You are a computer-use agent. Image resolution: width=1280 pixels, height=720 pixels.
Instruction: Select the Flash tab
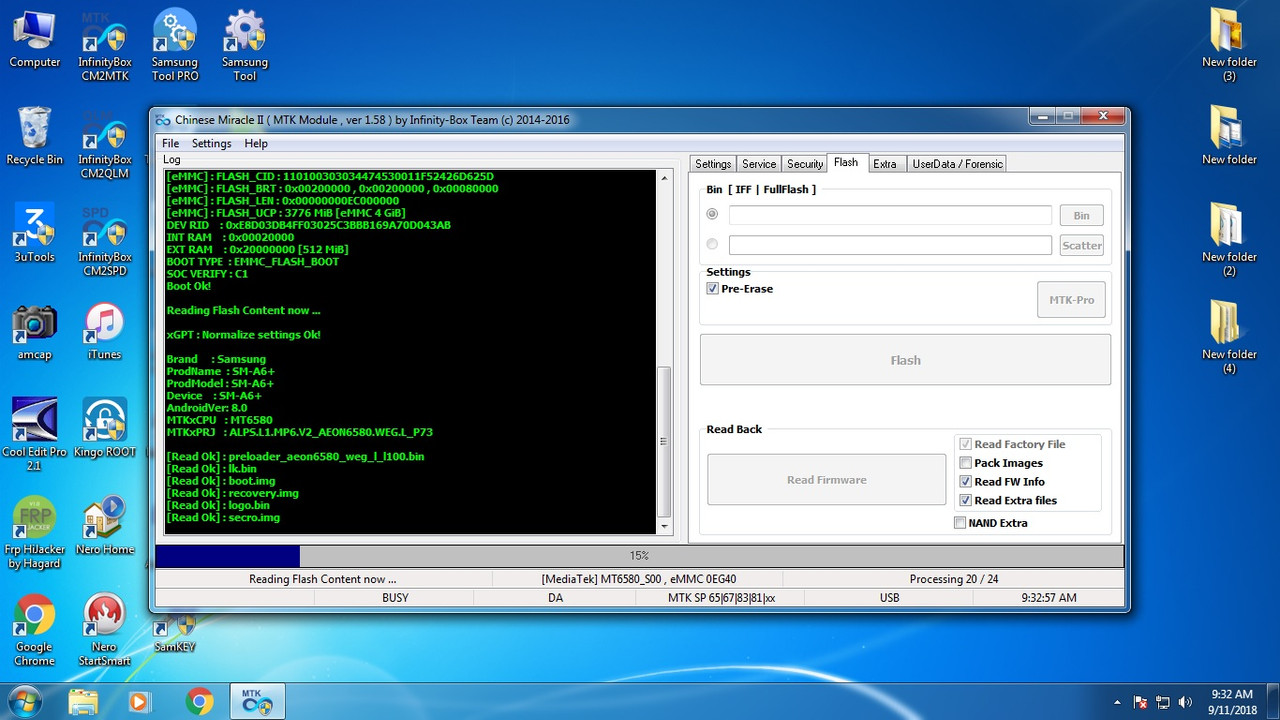[x=846, y=163]
